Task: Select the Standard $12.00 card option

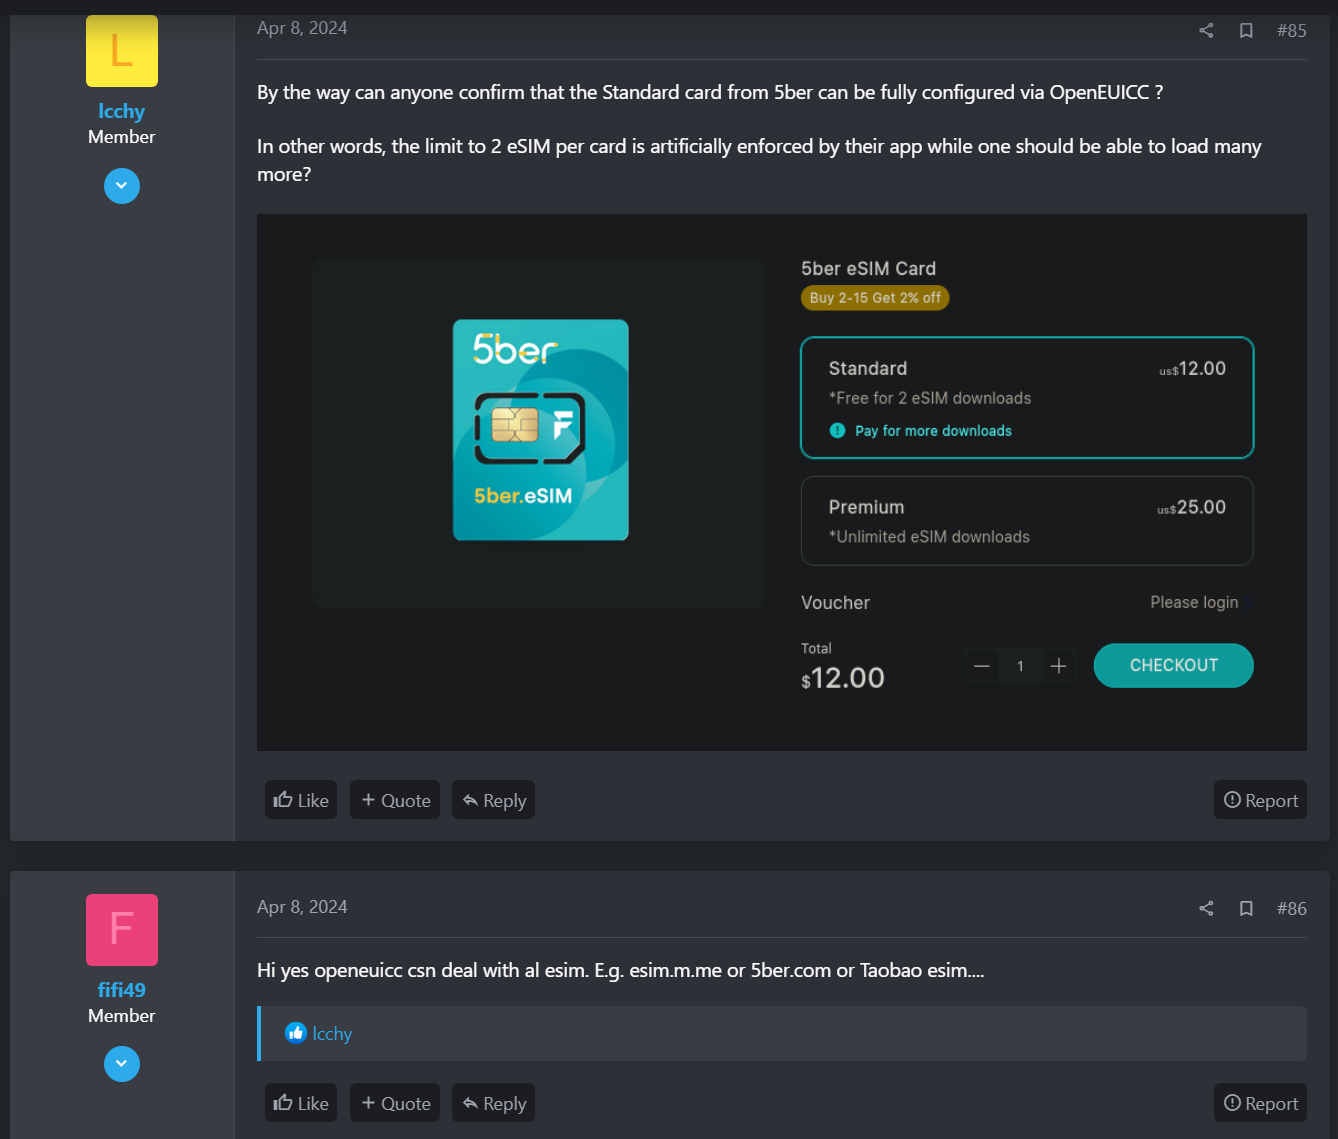Action: 1026,397
